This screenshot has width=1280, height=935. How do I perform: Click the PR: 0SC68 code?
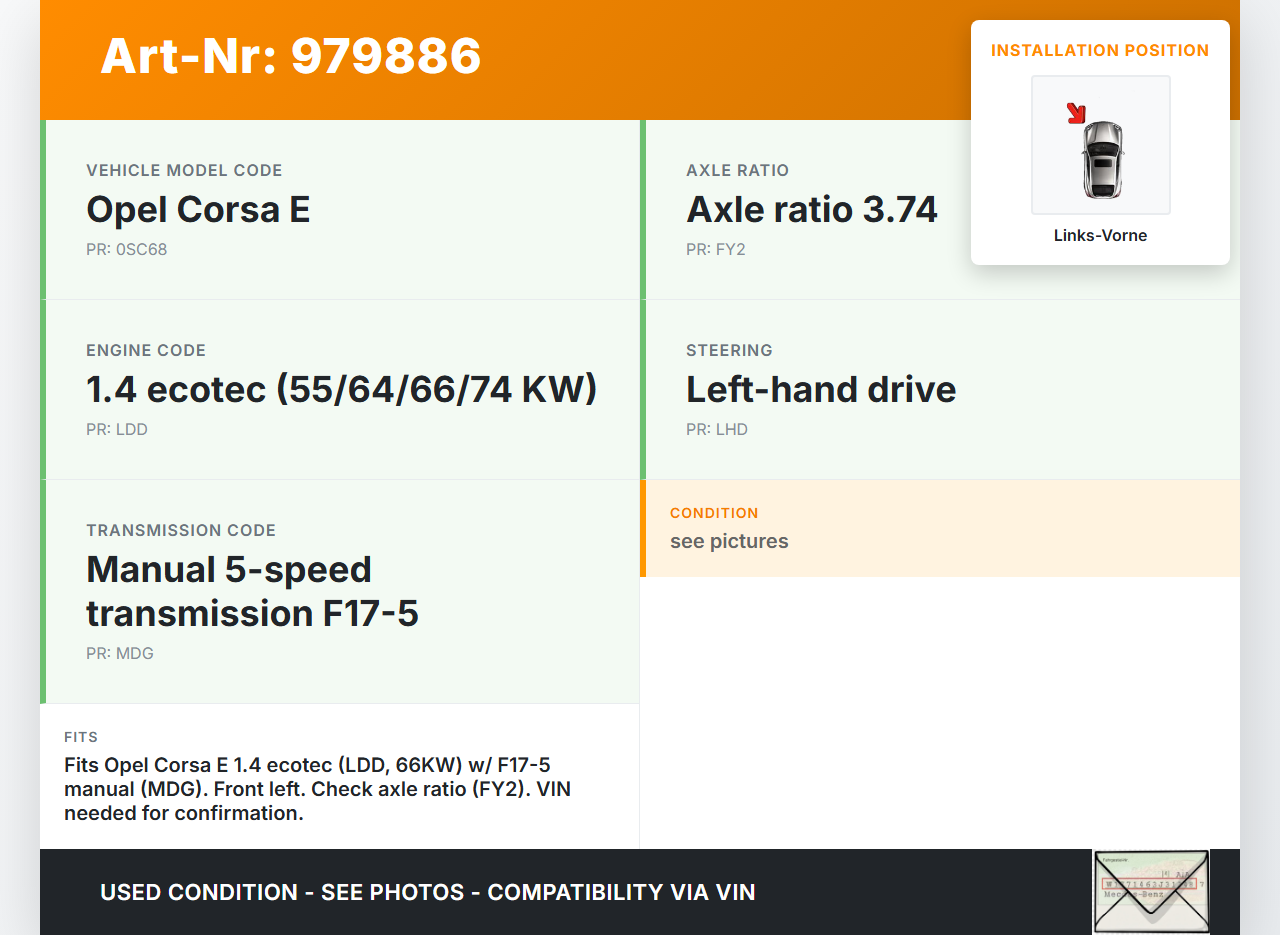coord(126,250)
